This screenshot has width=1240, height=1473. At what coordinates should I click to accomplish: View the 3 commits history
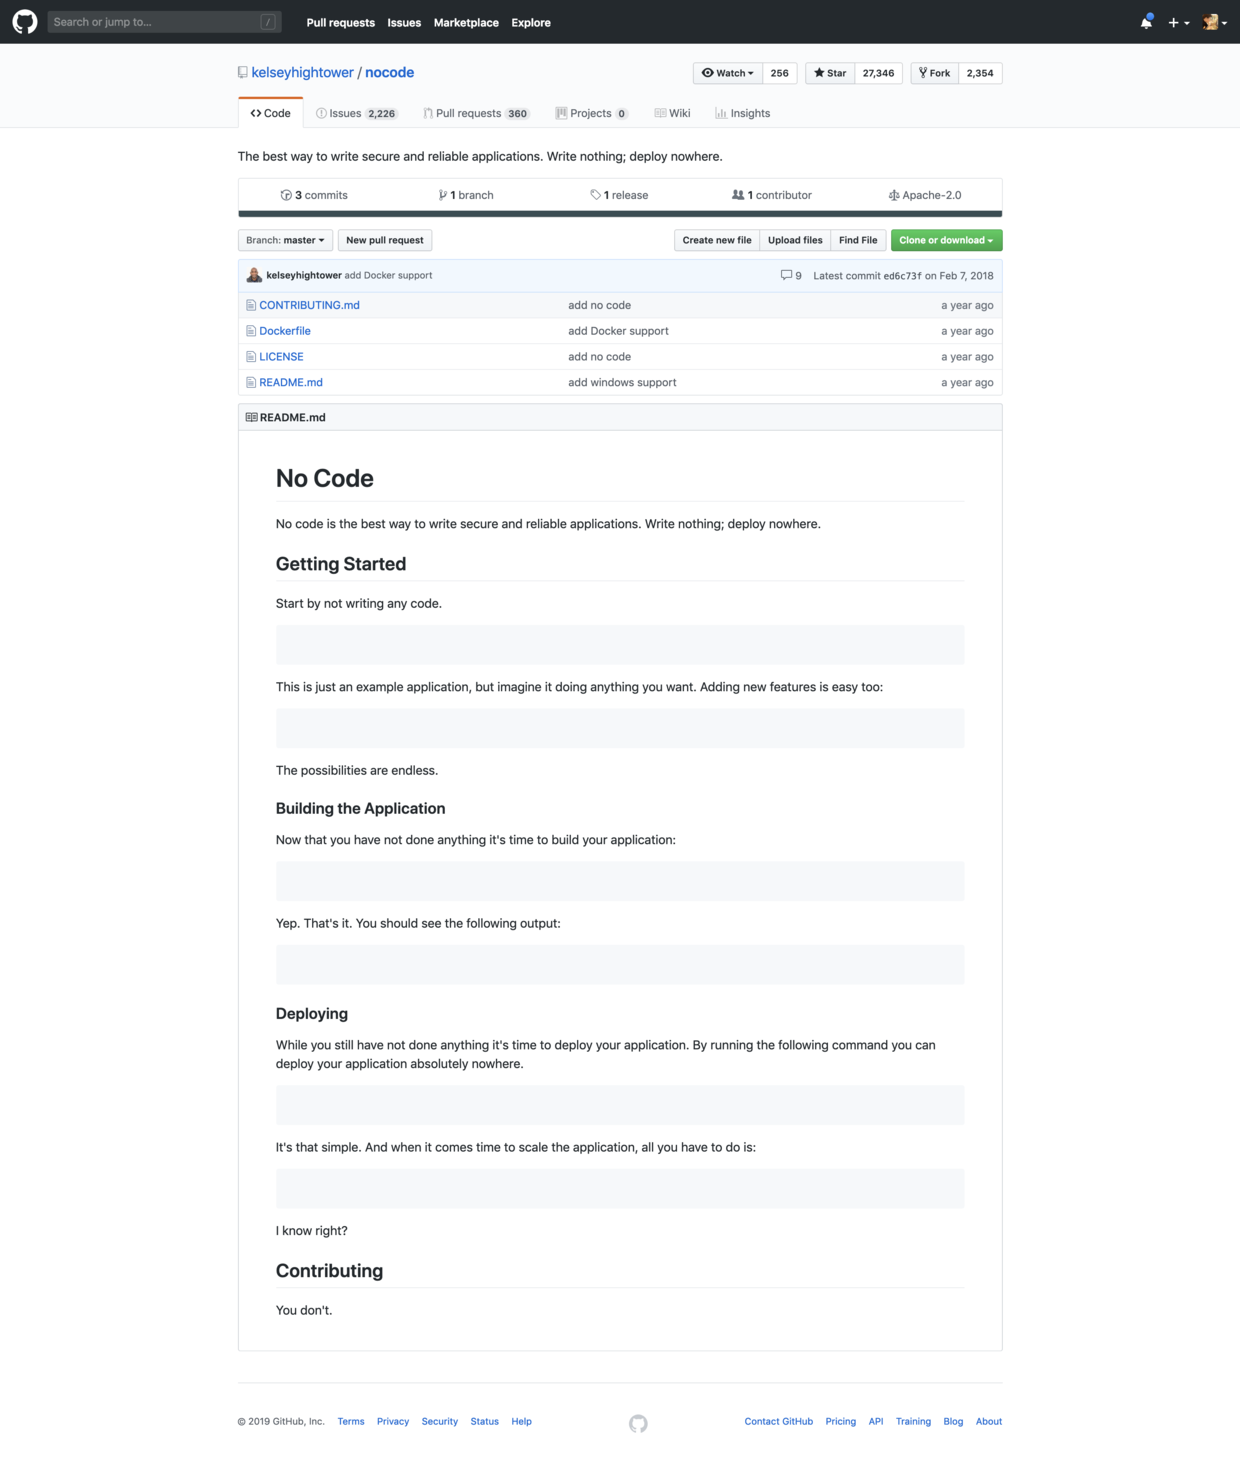[x=314, y=195]
